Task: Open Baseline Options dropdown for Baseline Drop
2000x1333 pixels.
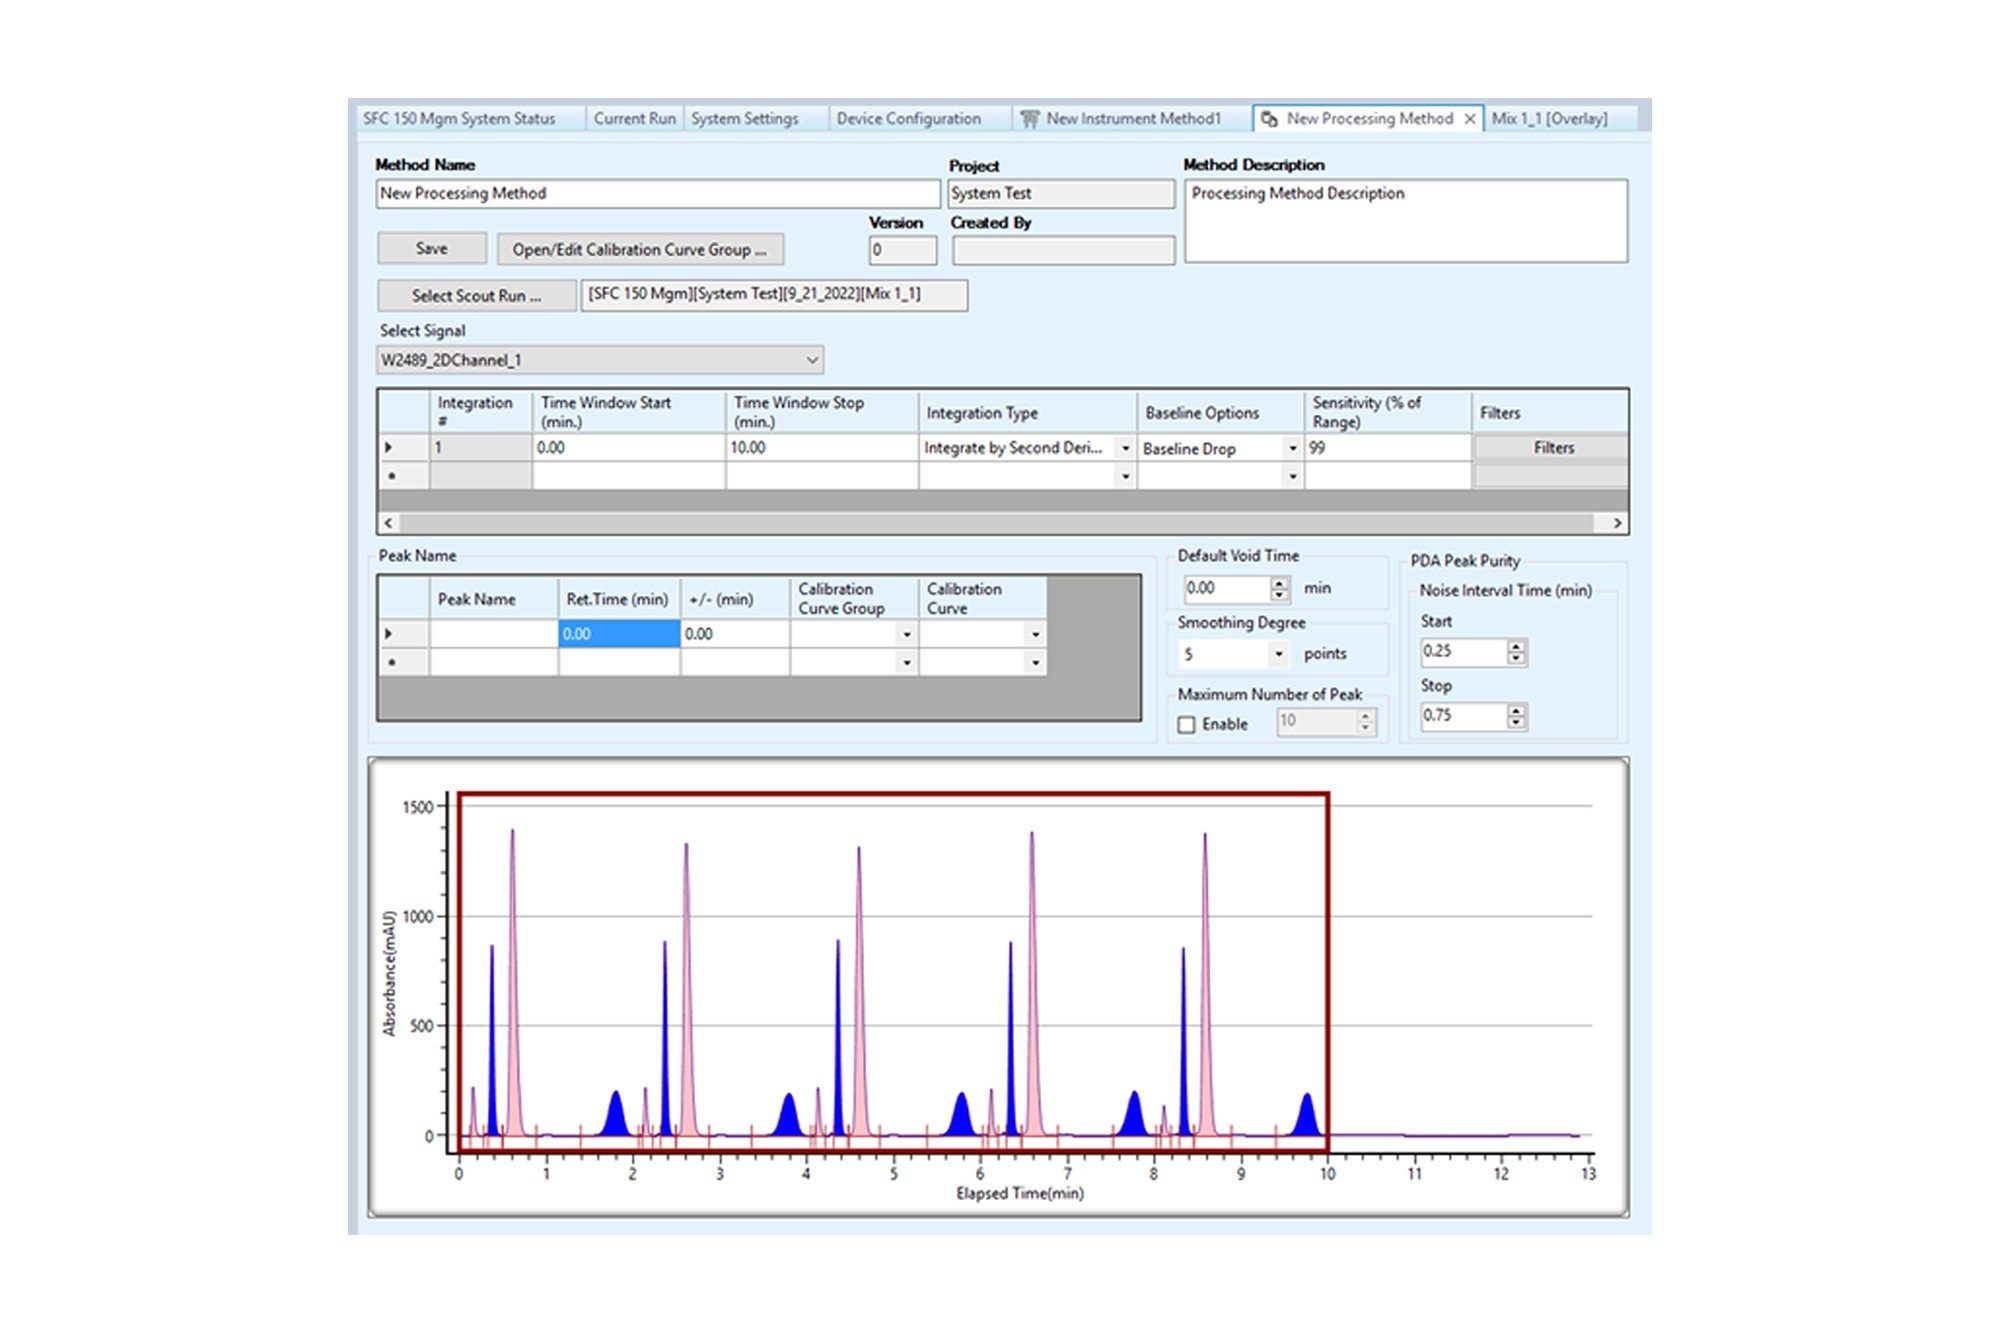Action: (1292, 448)
